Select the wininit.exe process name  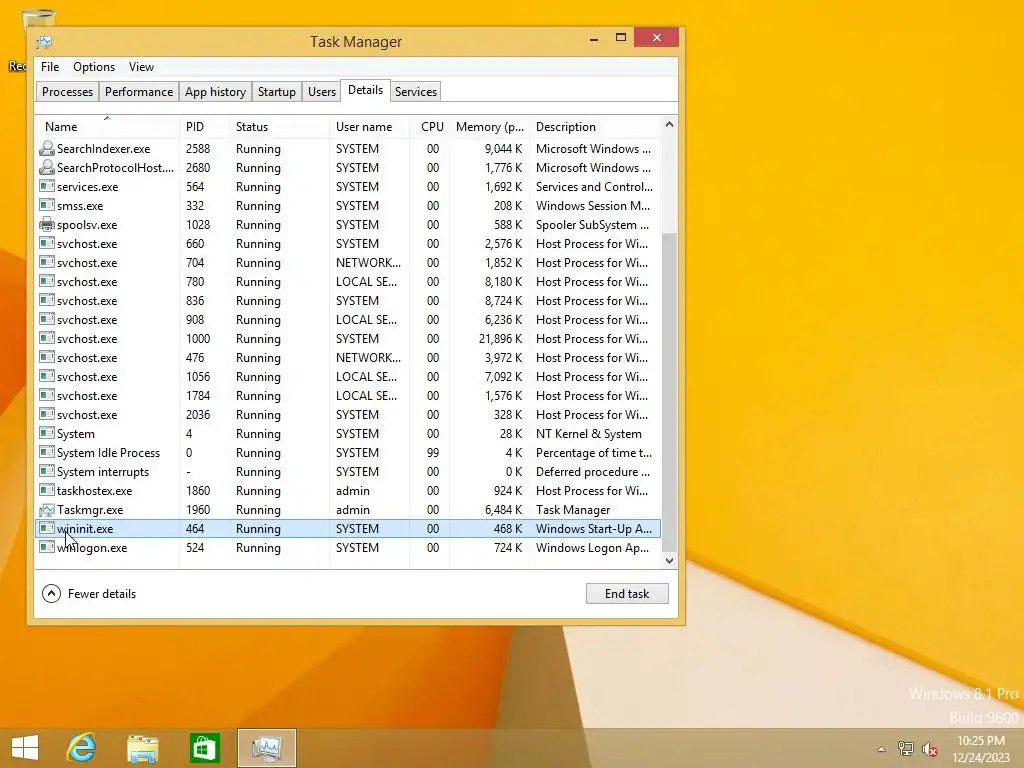pos(85,528)
